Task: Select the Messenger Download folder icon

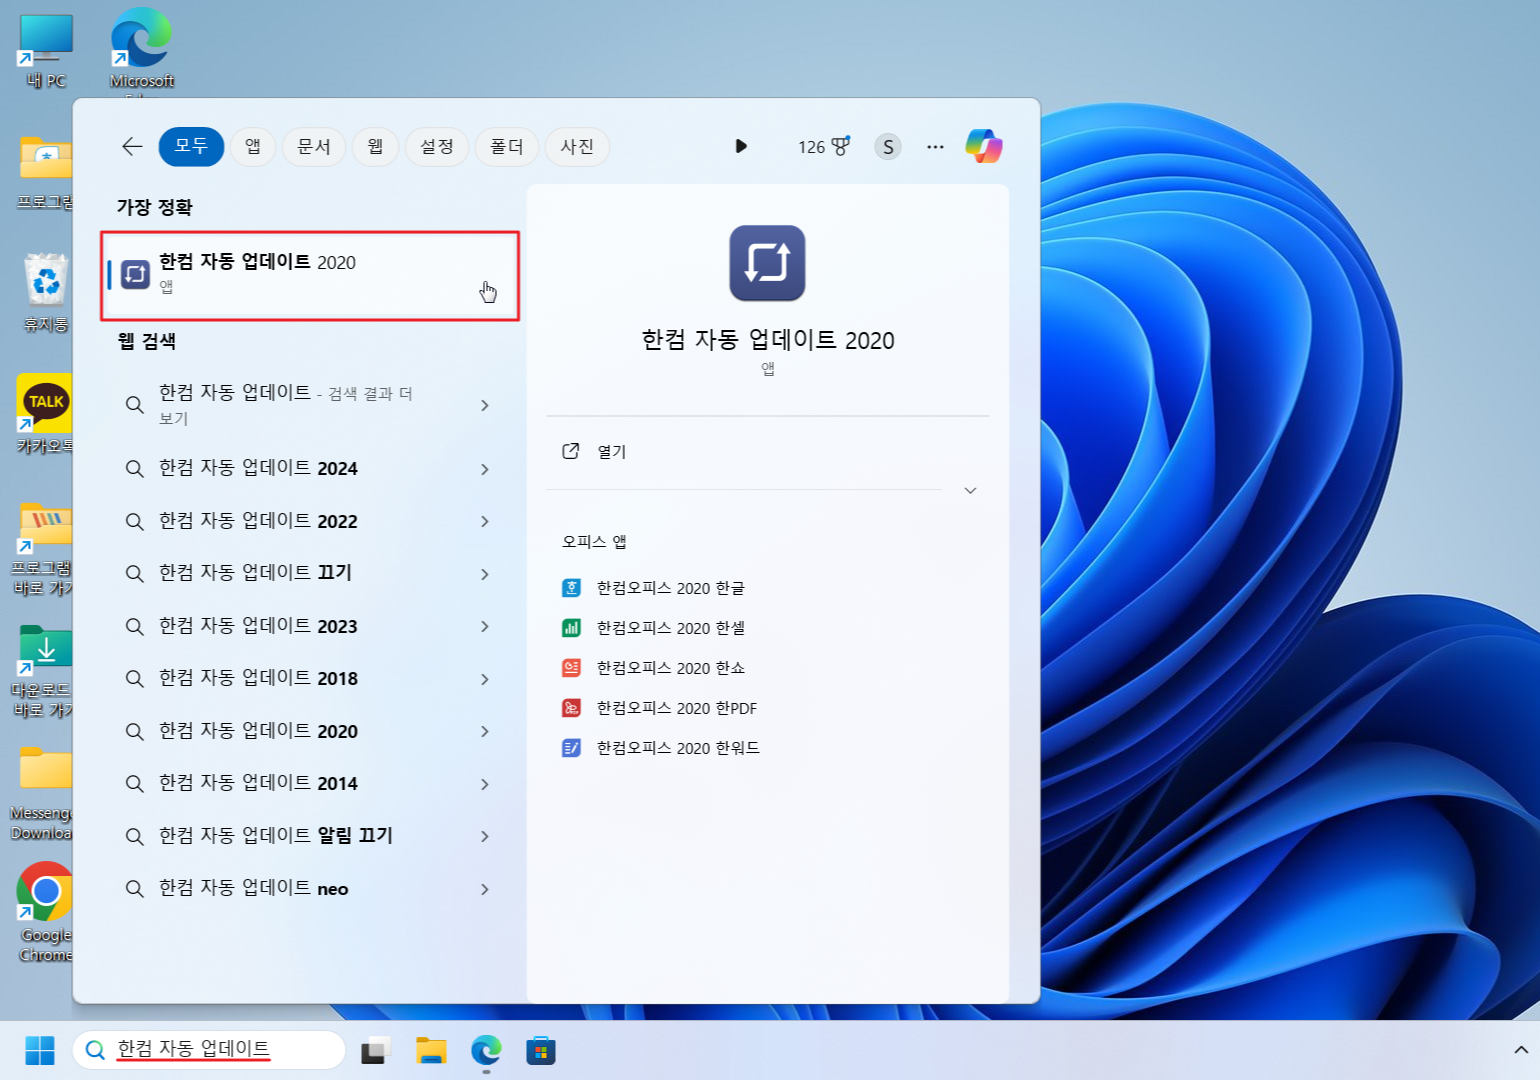Action: [42, 794]
